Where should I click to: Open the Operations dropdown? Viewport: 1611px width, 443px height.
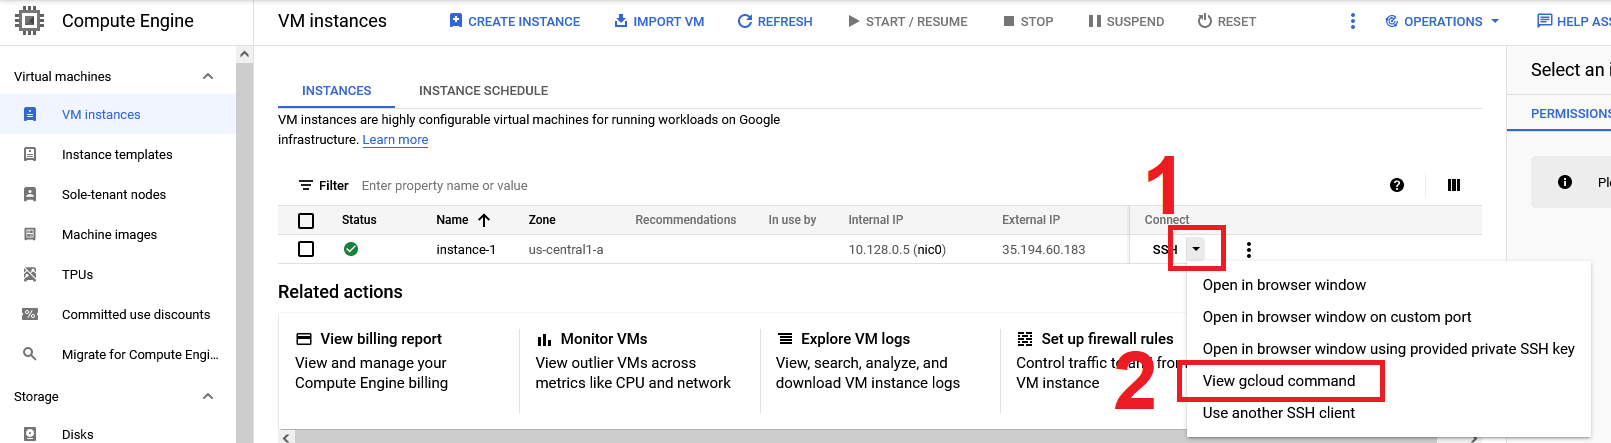(1442, 21)
